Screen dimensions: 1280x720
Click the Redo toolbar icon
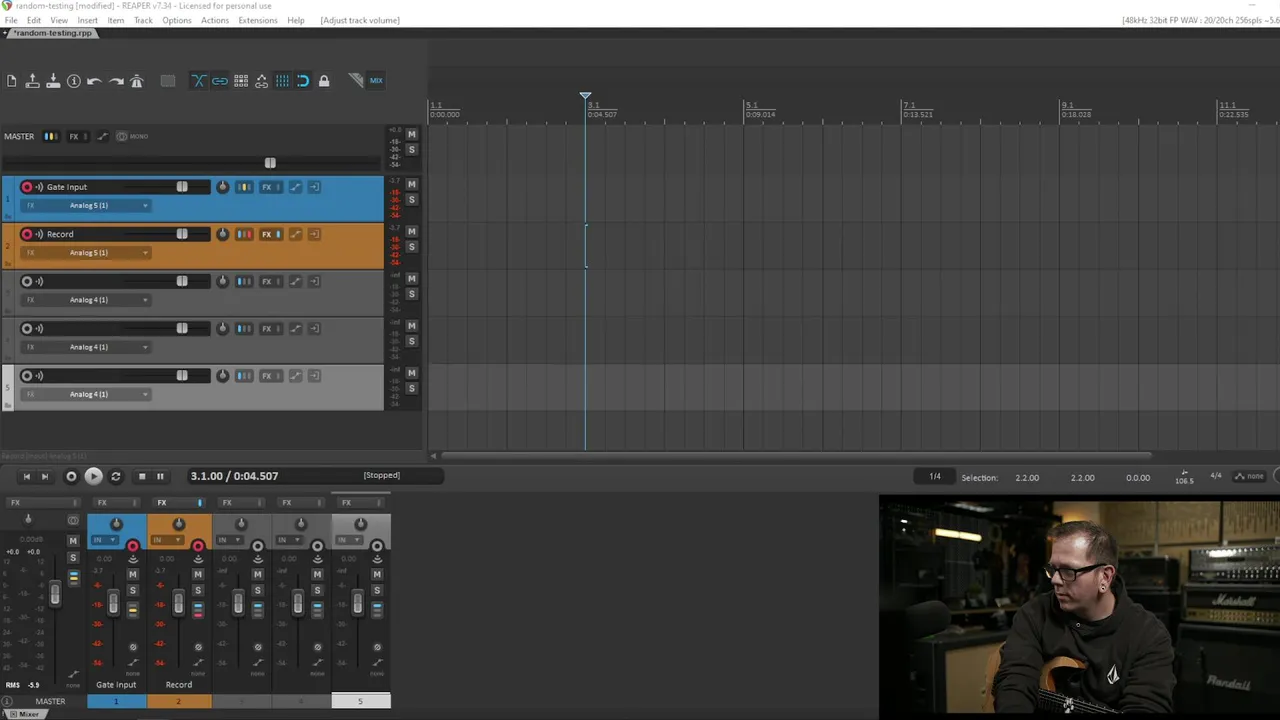click(116, 81)
